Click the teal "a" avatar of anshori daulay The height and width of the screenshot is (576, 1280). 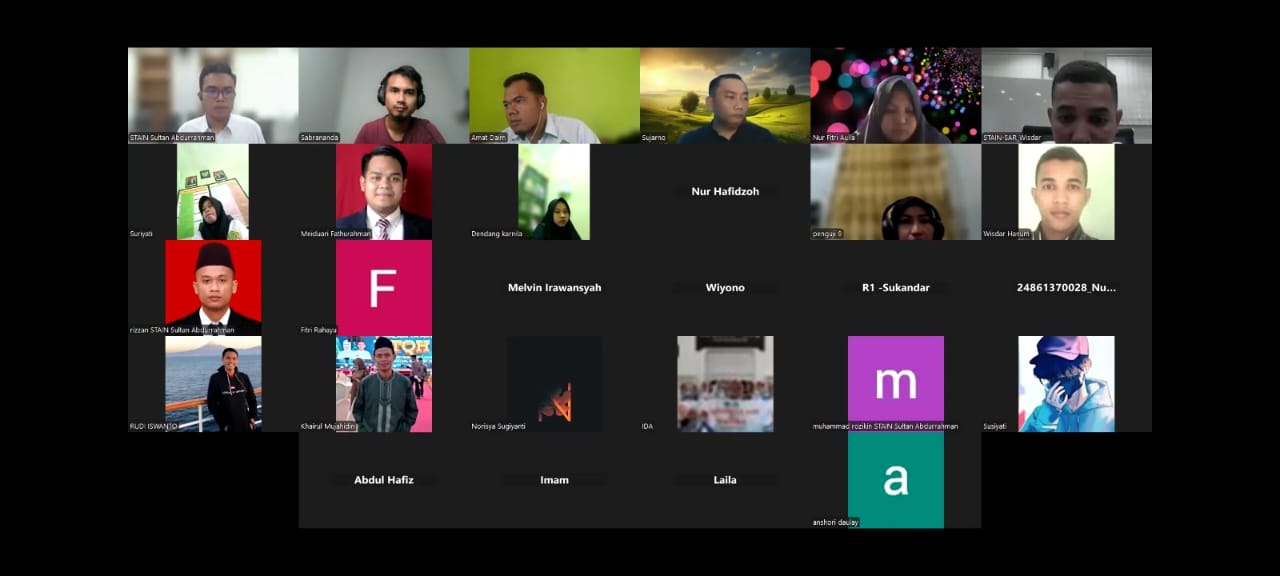coord(896,480)
